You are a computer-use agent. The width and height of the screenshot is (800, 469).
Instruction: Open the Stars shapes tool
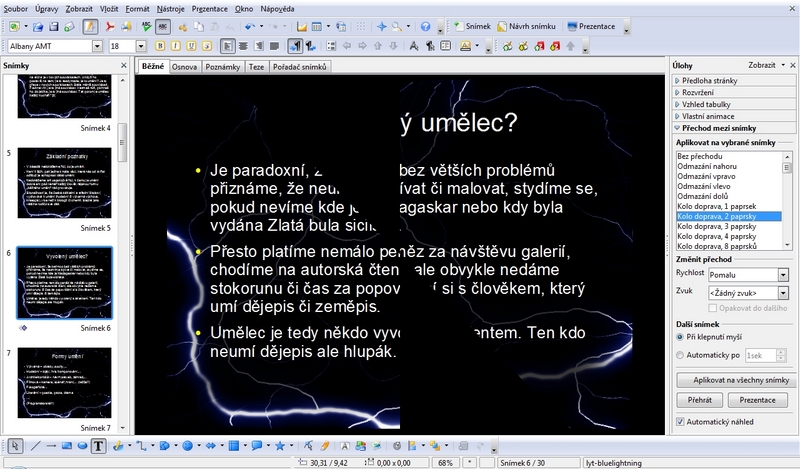[281, 446]
